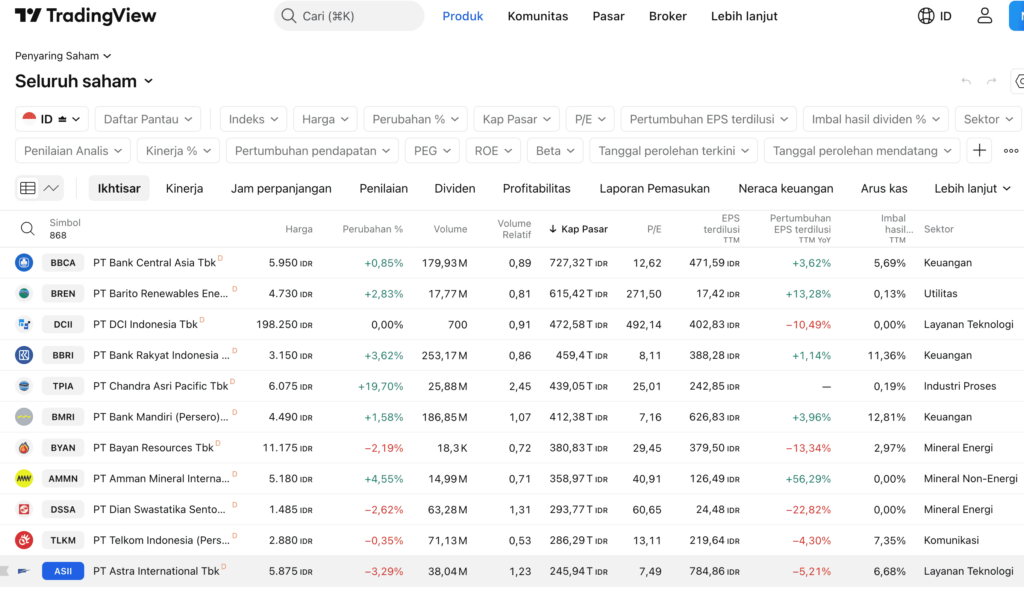Click the BBCA stock logo

pyautogui.click(x=24, y=263)
